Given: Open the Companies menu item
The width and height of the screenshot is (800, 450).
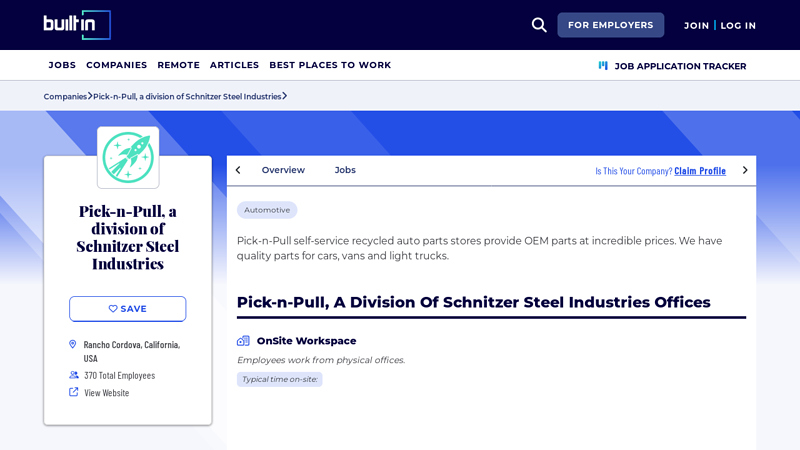Looking at the screenshot, I should (x=116, y=65).
